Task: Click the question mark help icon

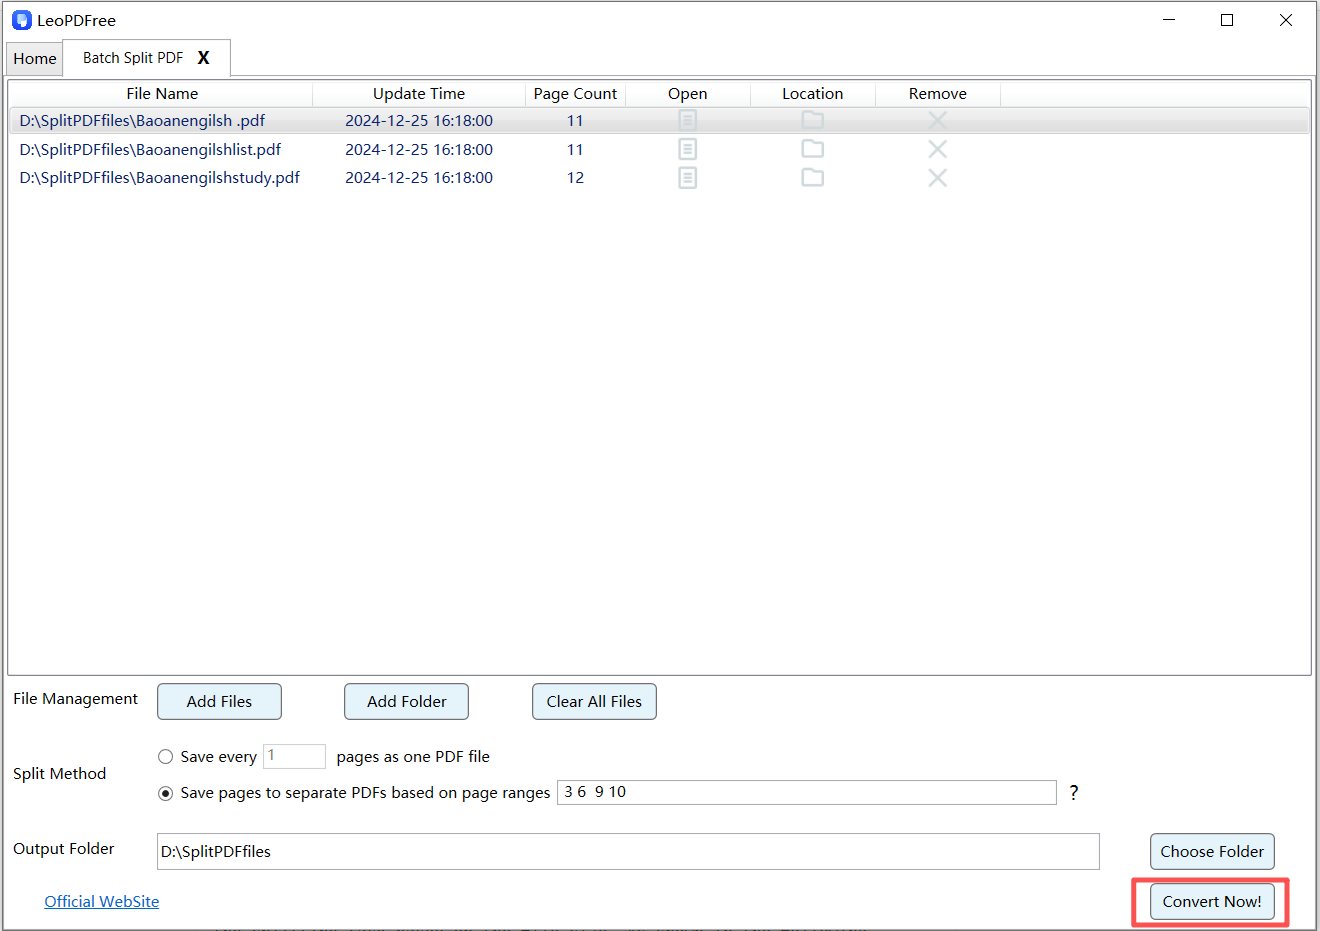Action: click(1074, 793)
